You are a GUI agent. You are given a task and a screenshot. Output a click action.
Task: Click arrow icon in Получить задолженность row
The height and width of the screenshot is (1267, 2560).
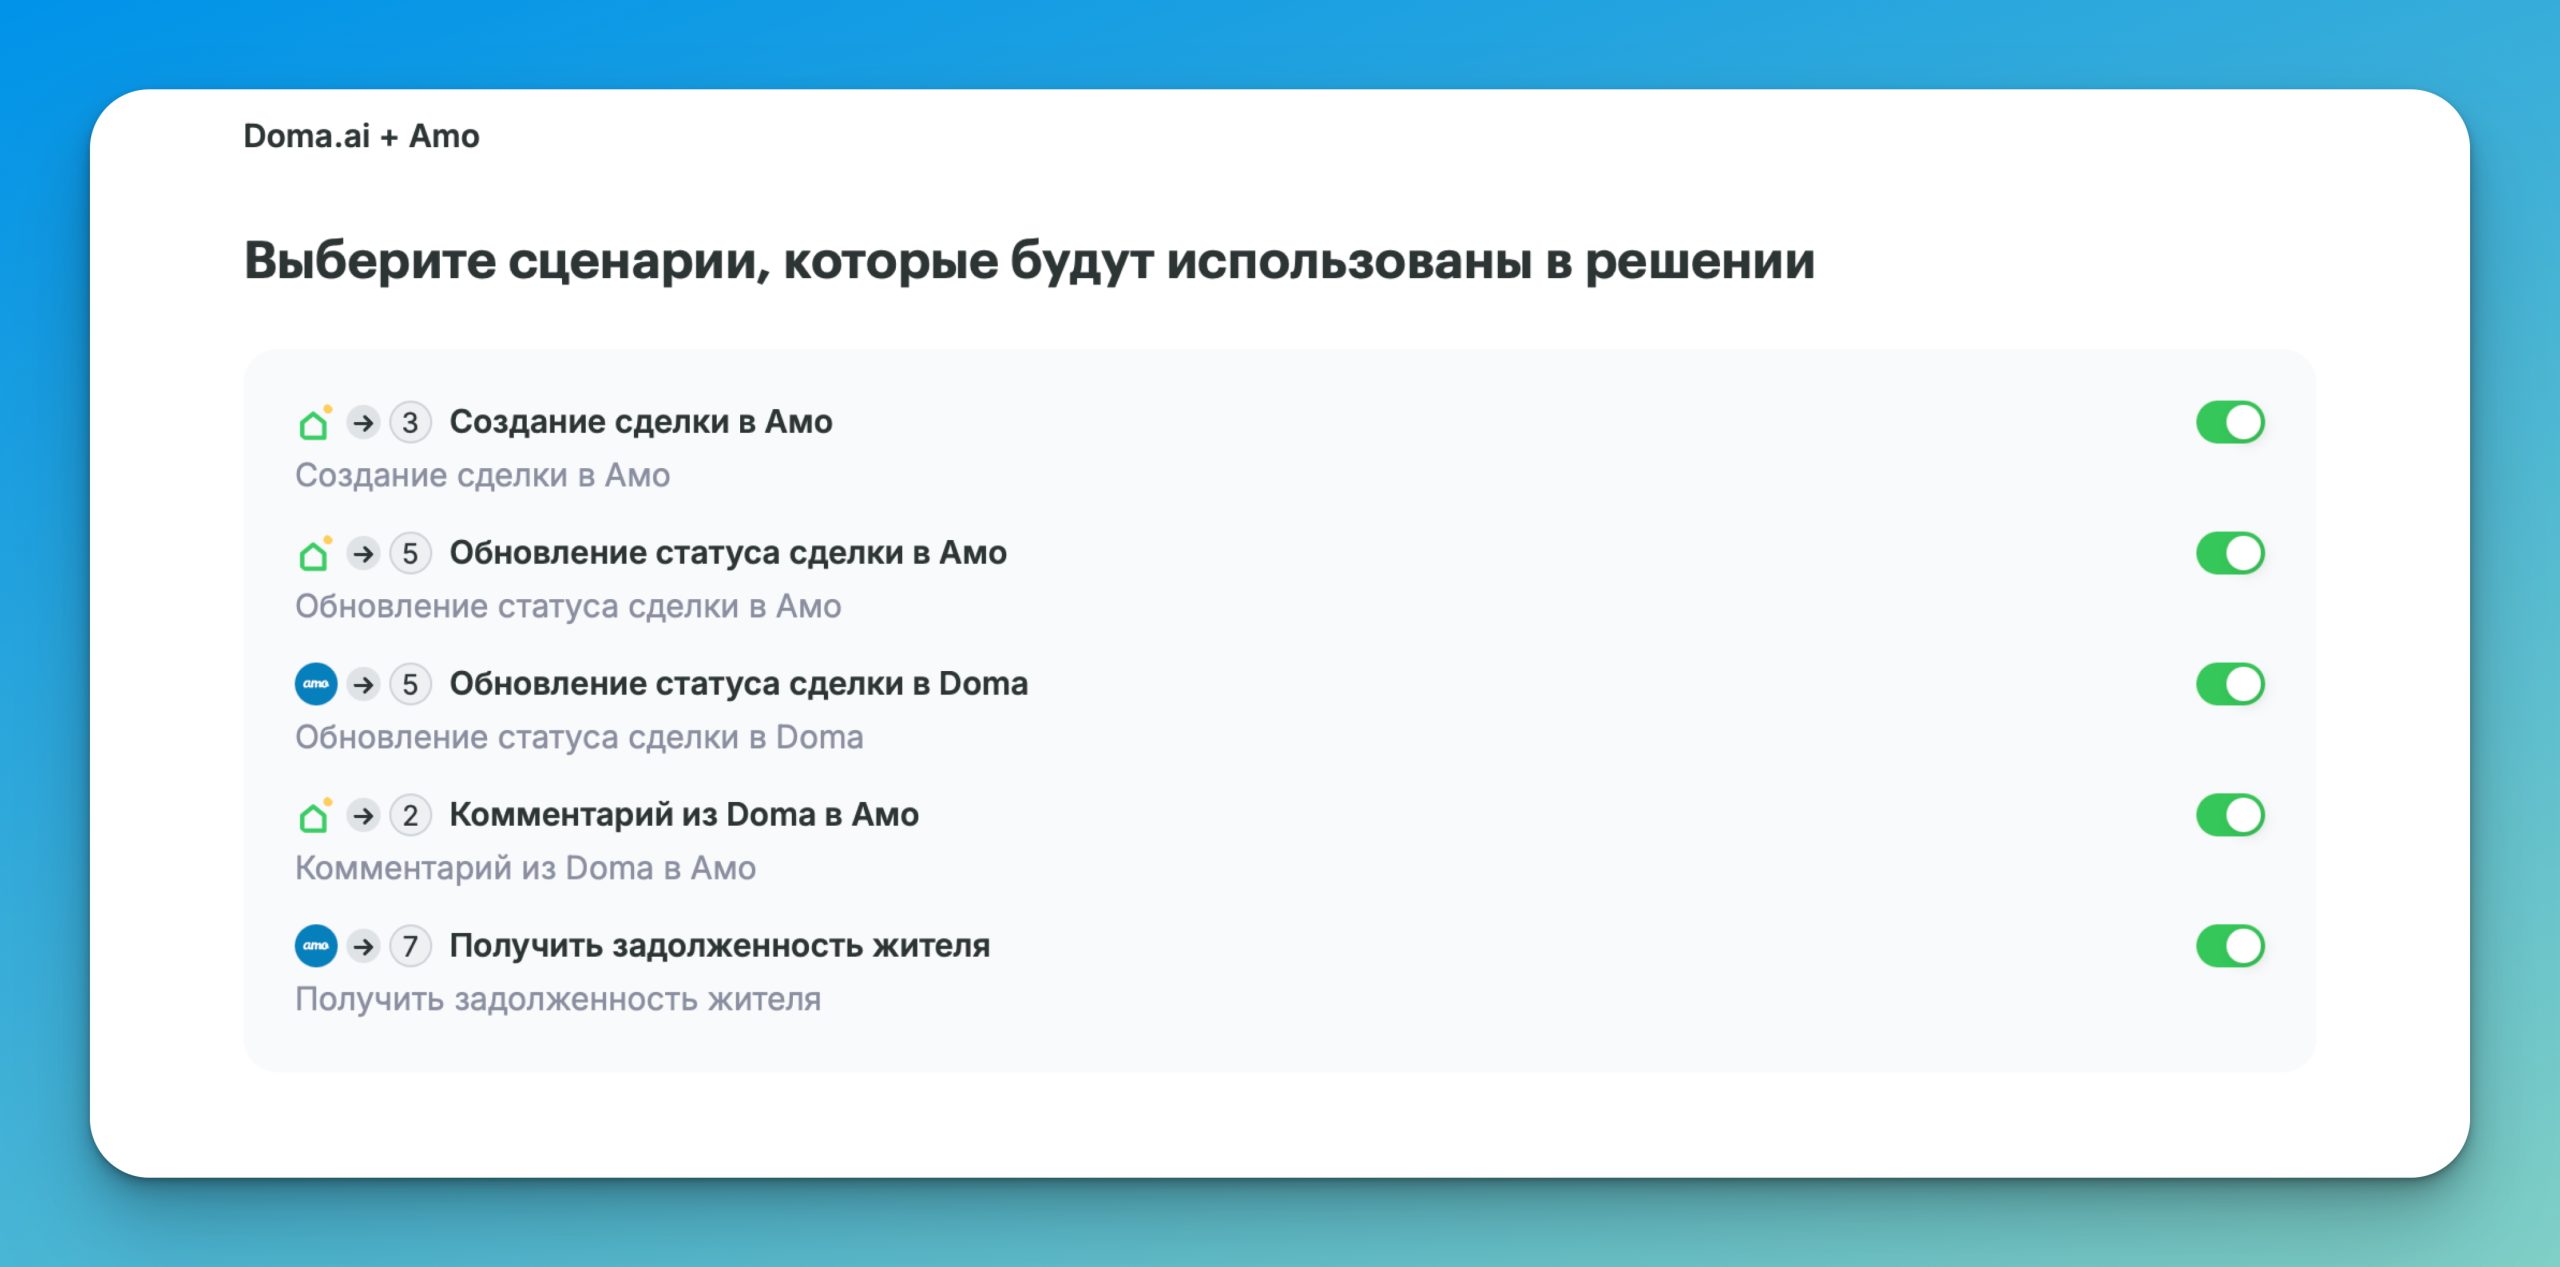364,946
